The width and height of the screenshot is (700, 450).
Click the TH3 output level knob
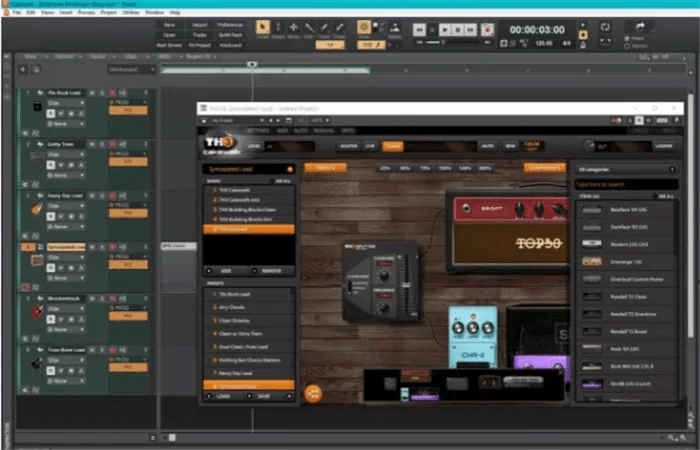589,146
